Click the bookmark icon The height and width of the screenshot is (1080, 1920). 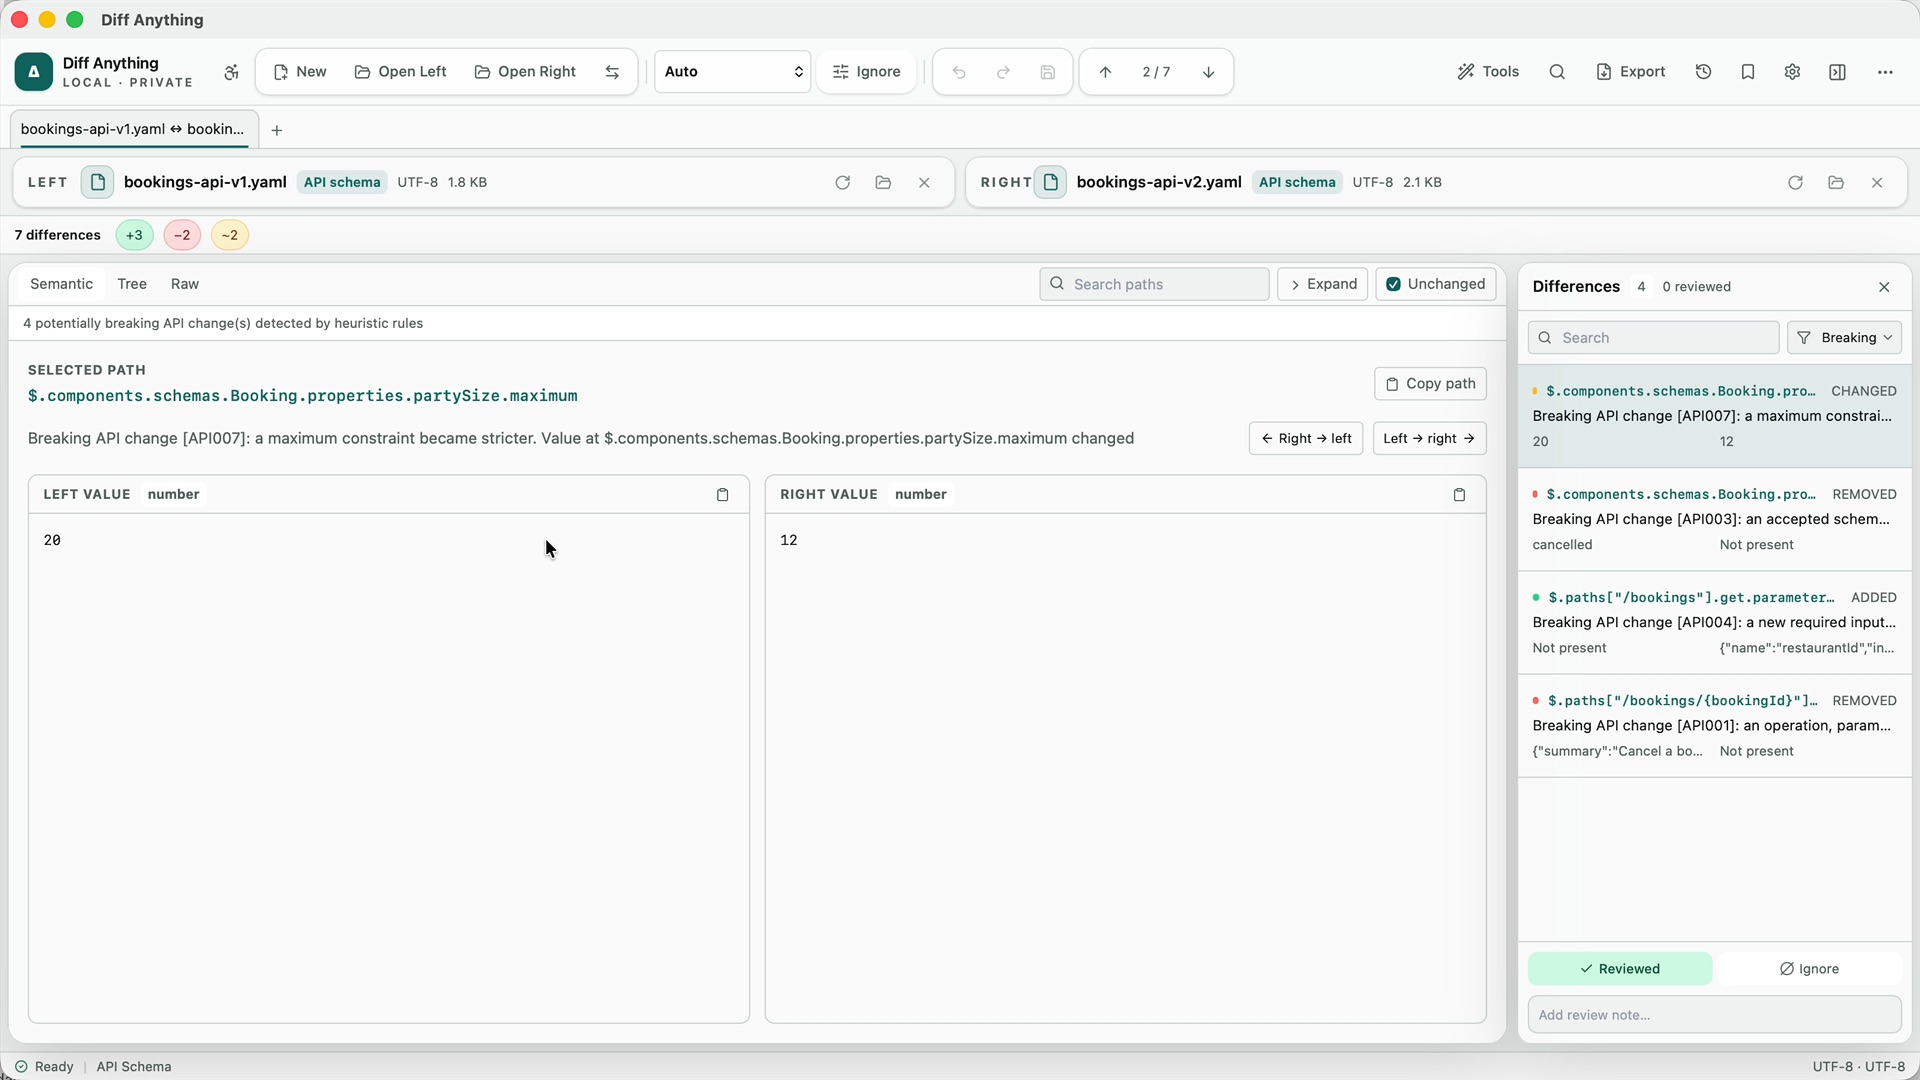click(1747, 72)
